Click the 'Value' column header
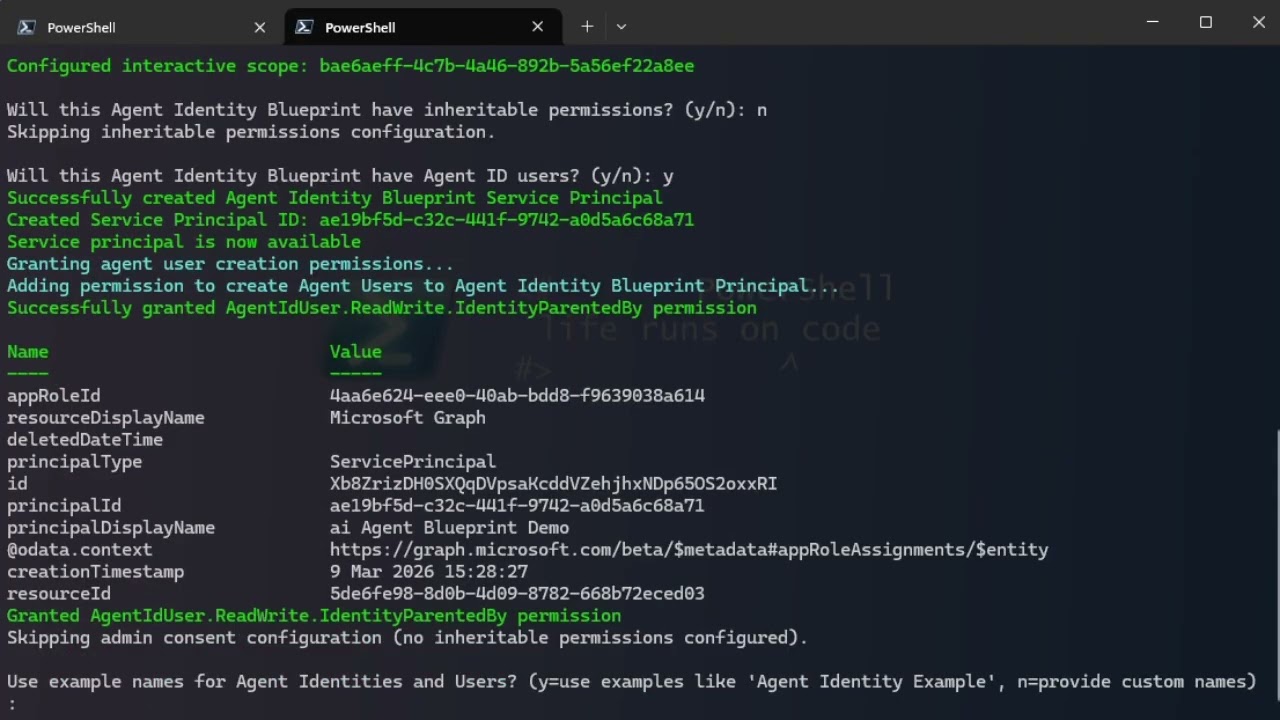This screenshot has height=720, width=1280. (356, 352)
